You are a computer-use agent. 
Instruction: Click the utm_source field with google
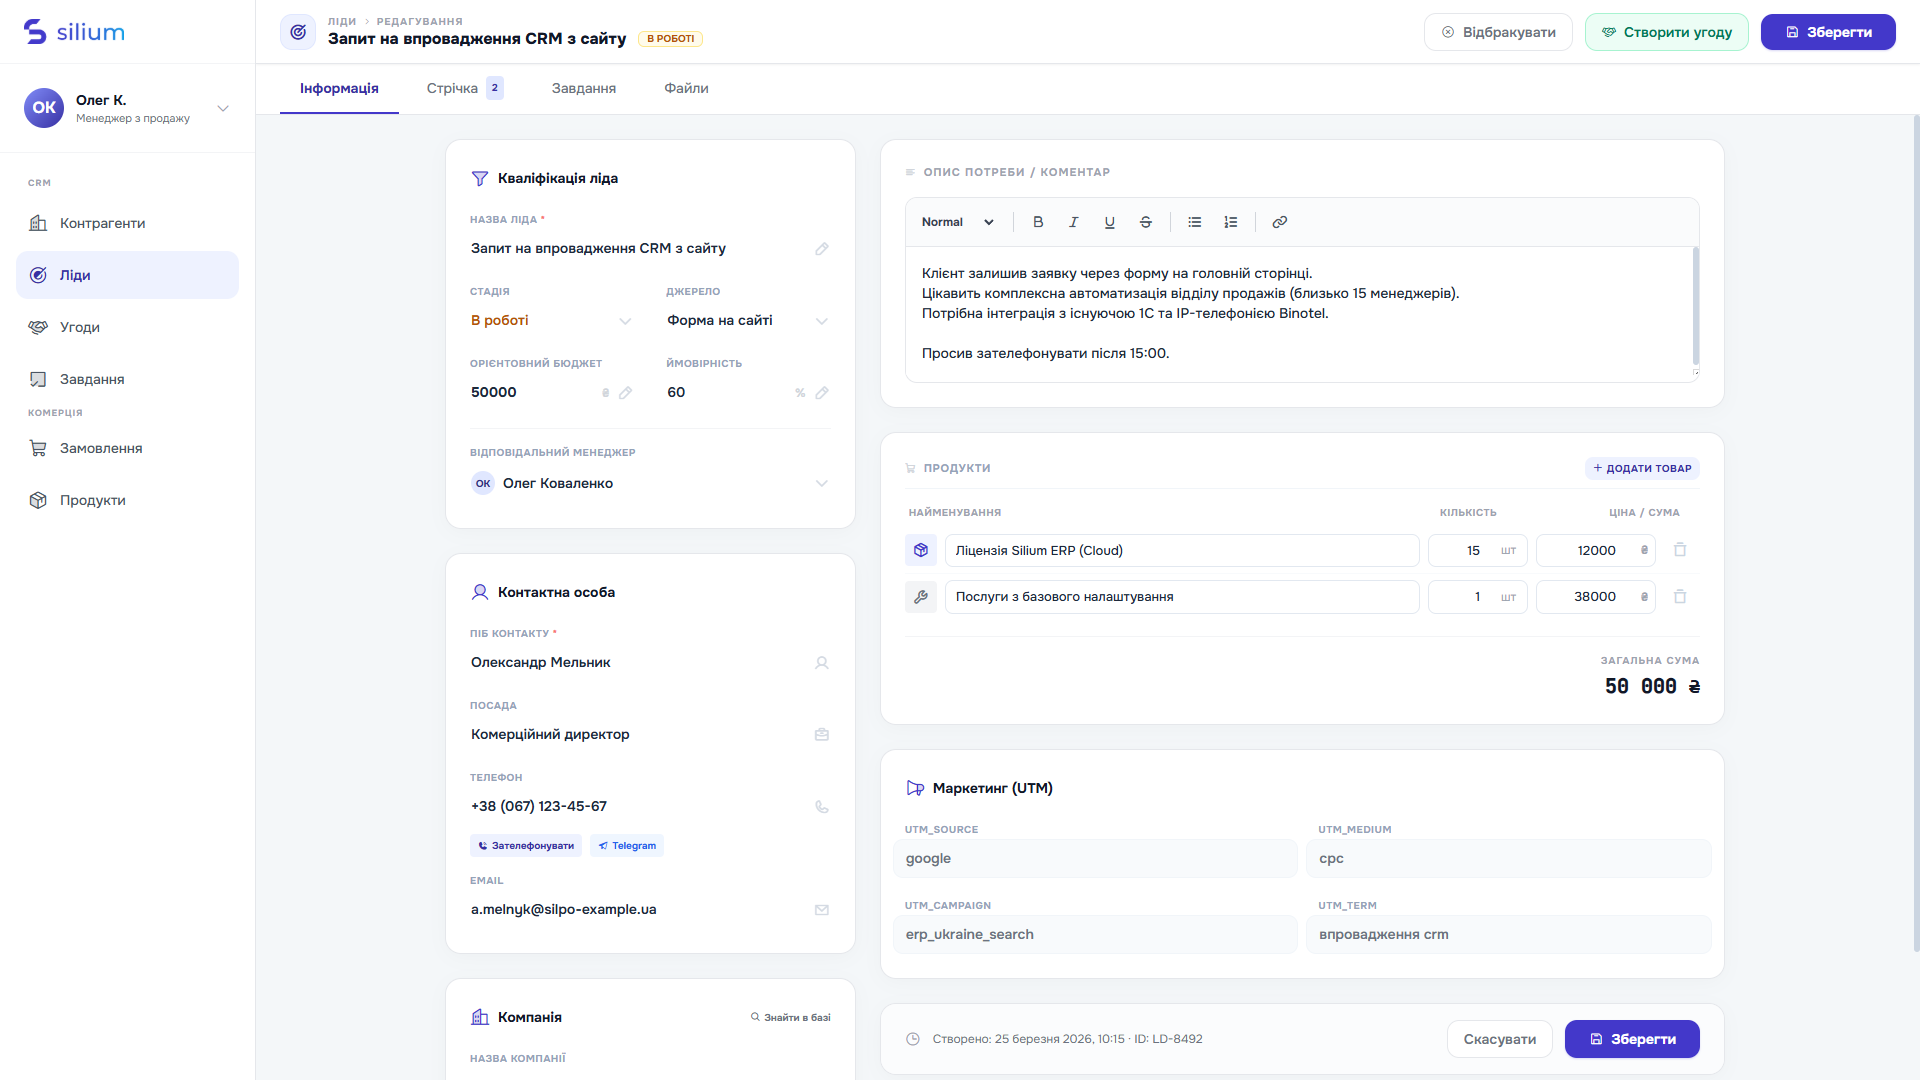(1095, 859)
